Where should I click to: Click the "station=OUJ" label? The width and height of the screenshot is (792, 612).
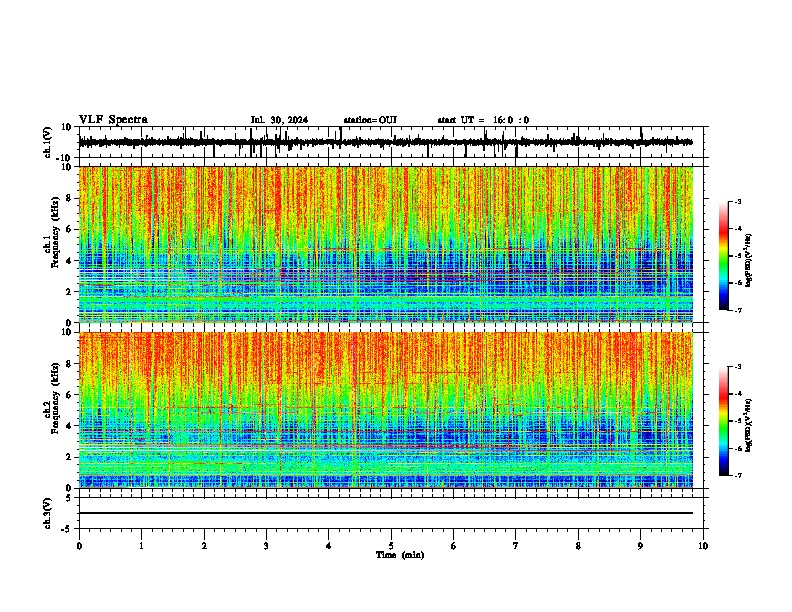(370, 120)
